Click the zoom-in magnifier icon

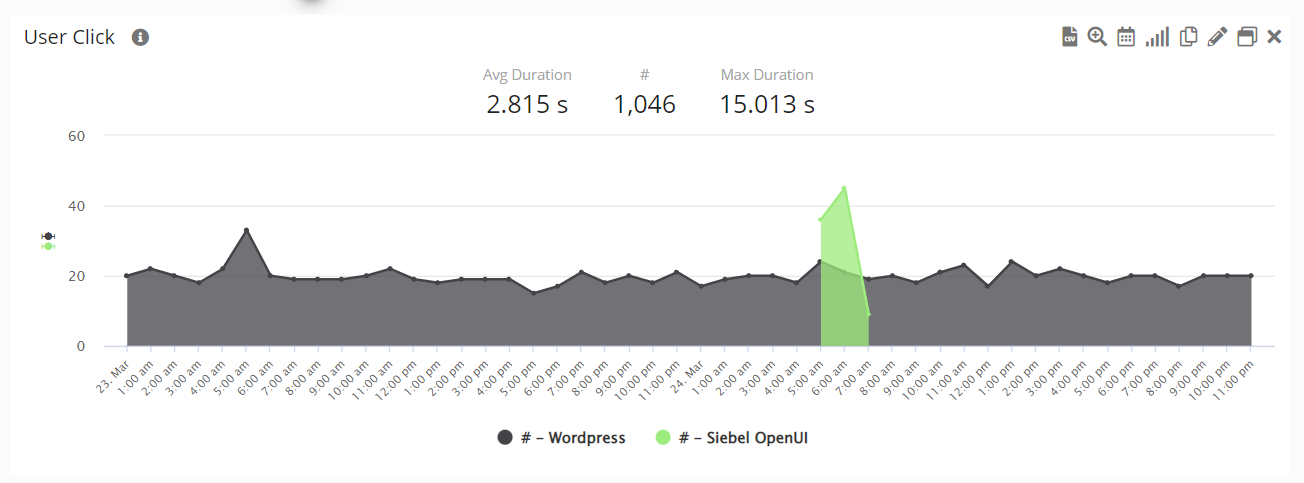pyautogui.click(x=1097, y=37)
